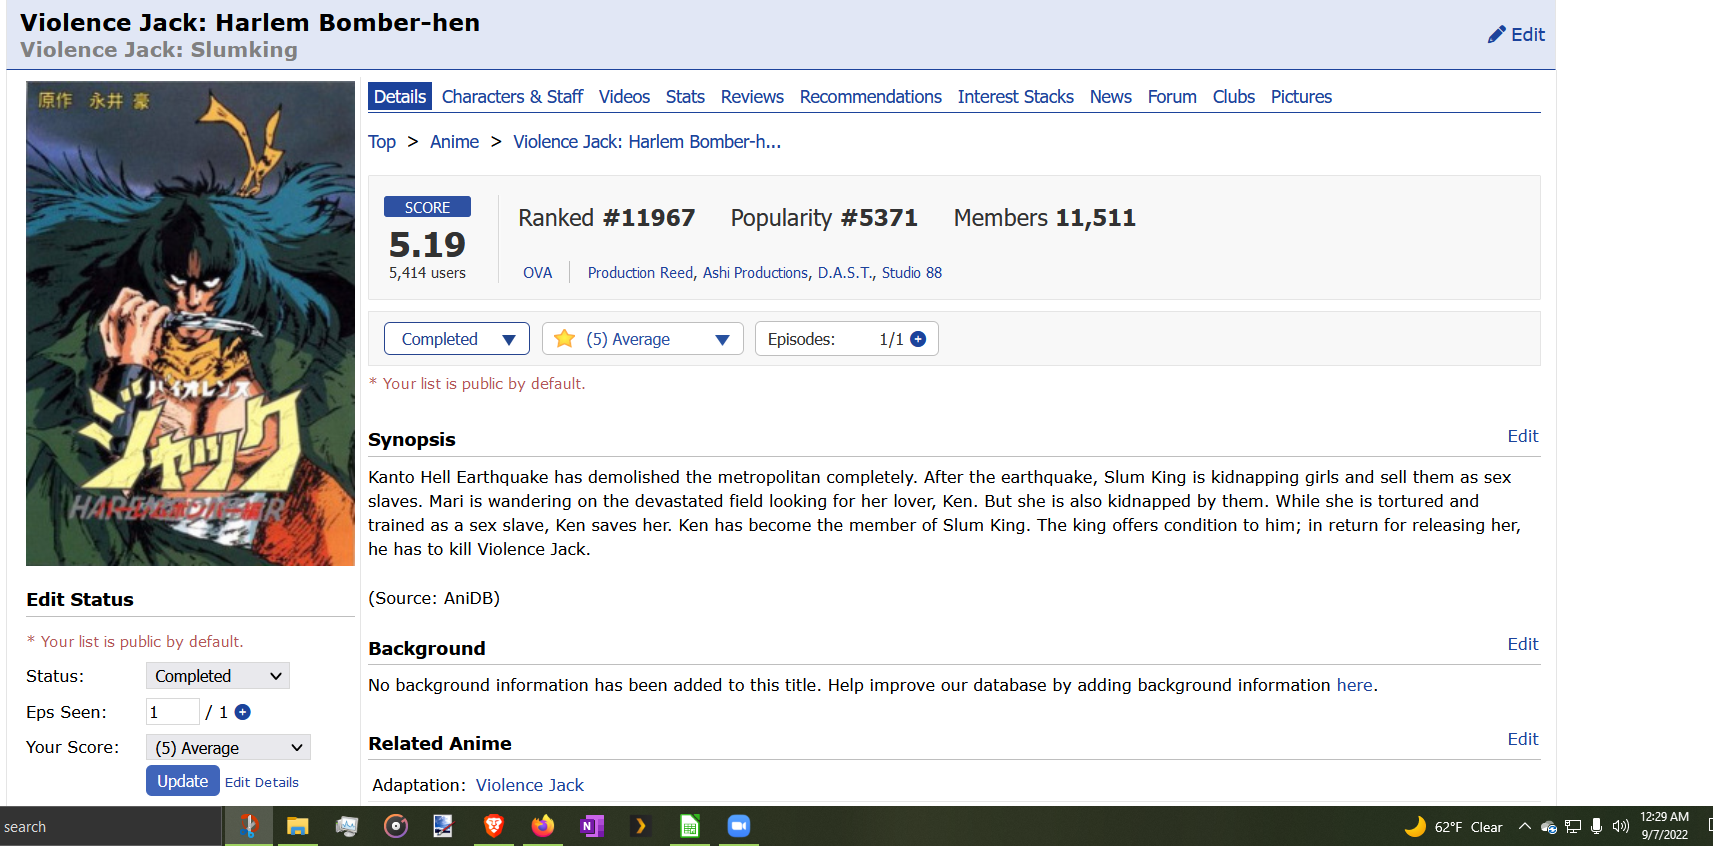Open the Status dropdown in Edit Status
1713x846 pixels.
pyautogui.click(x=217, y=676)
